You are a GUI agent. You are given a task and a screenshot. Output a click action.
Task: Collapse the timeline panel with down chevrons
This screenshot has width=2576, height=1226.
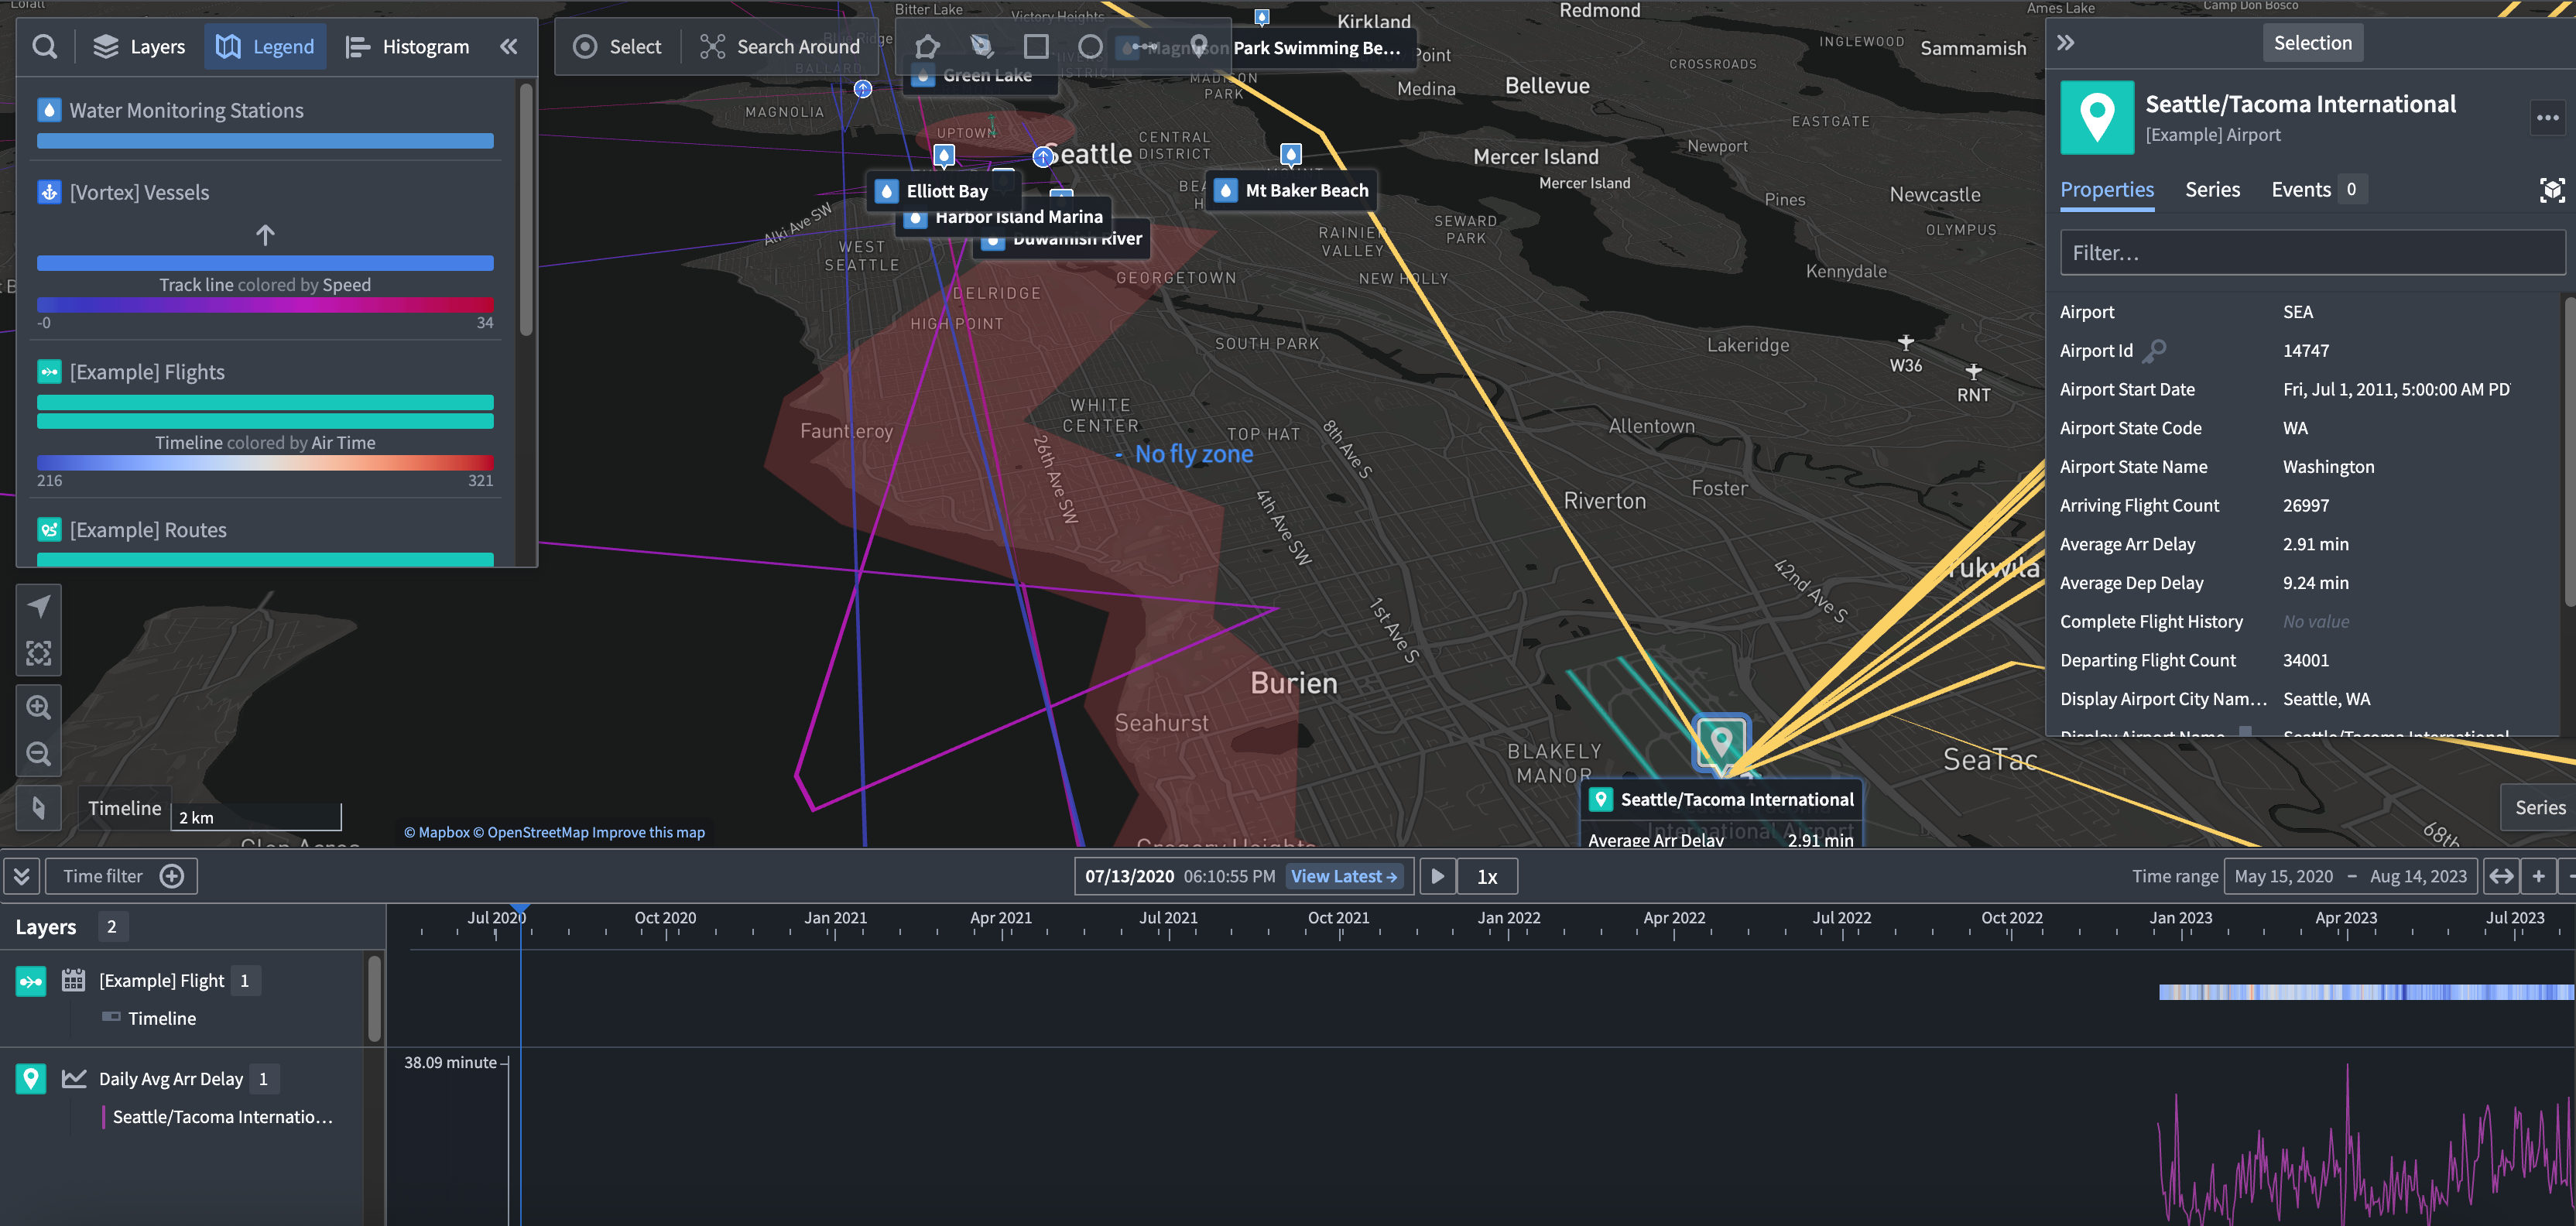pyautogui.click(x=22, y=877)
